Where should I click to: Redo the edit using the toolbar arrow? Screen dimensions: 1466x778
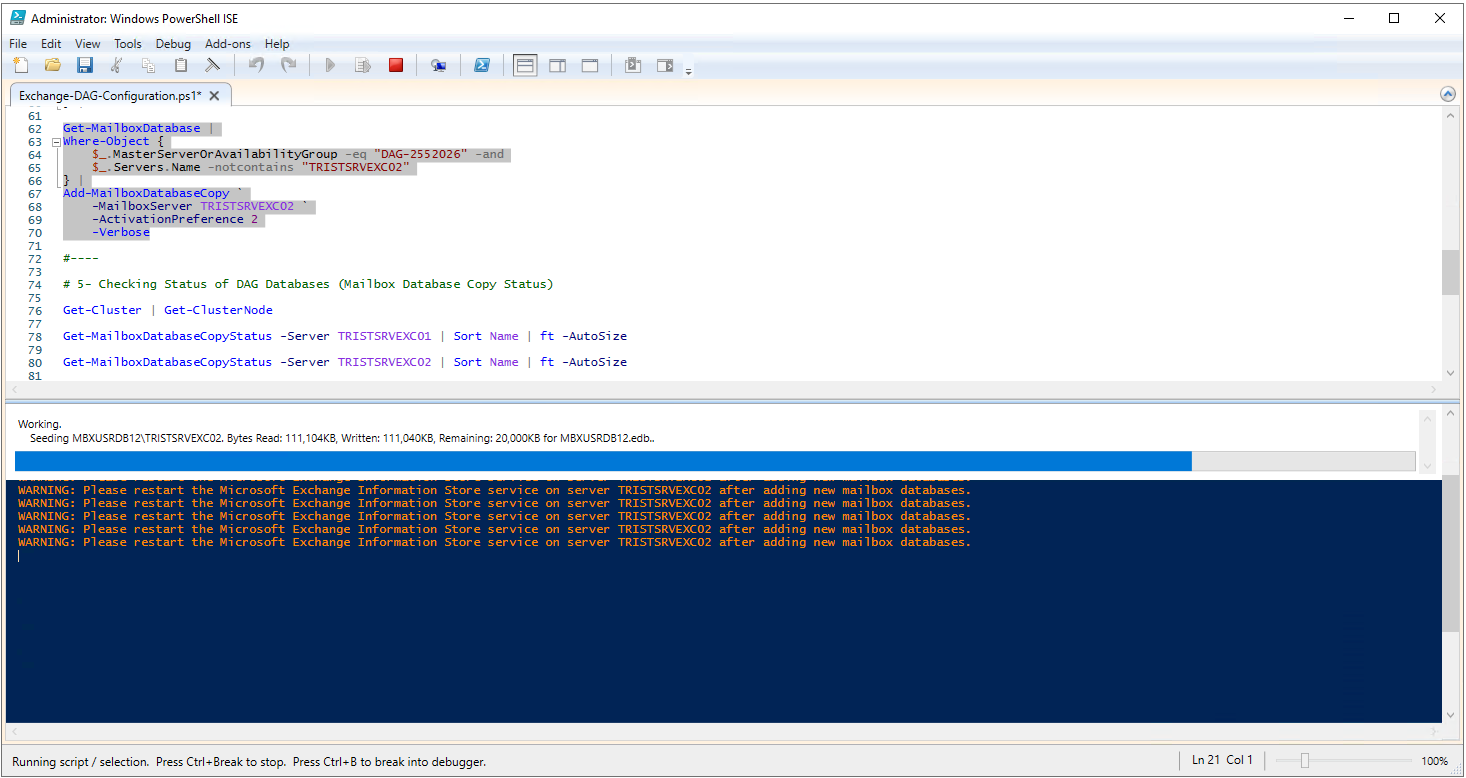click(288, 66)
